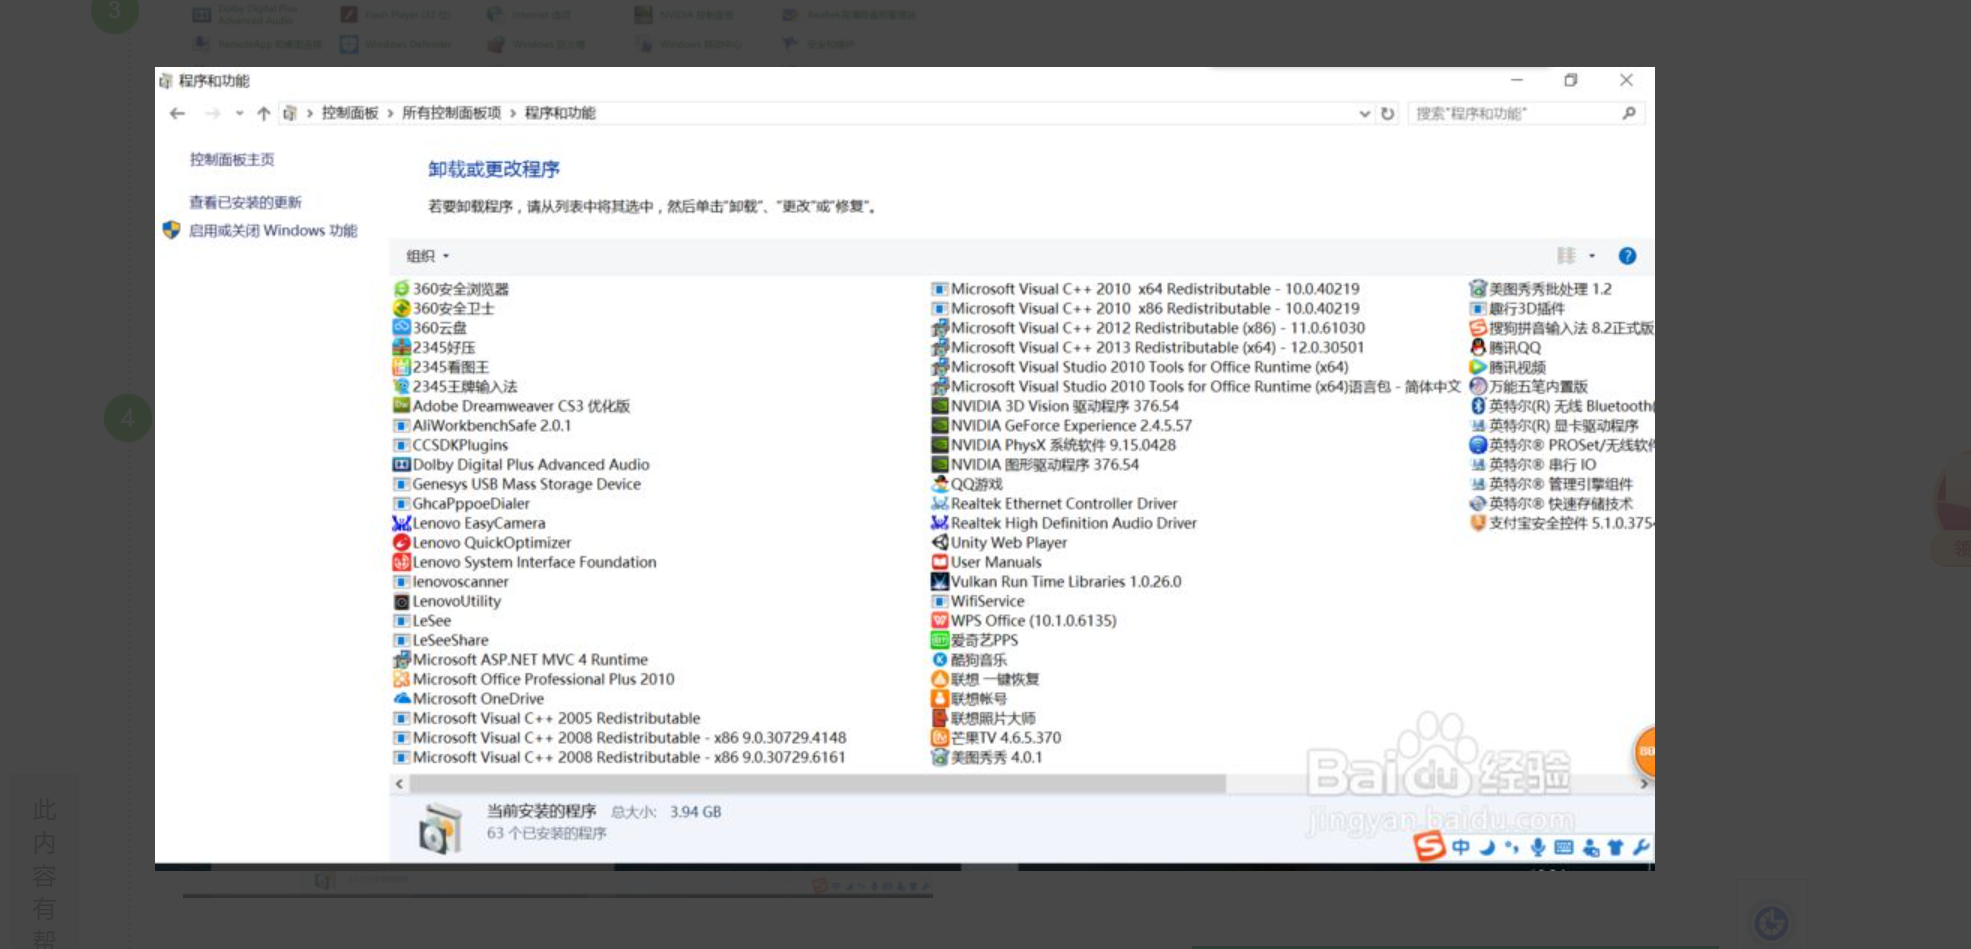Select the Genesys USB Mass Storage Device entry
This screenshot has height=949, width=1971.
point(517,484)
